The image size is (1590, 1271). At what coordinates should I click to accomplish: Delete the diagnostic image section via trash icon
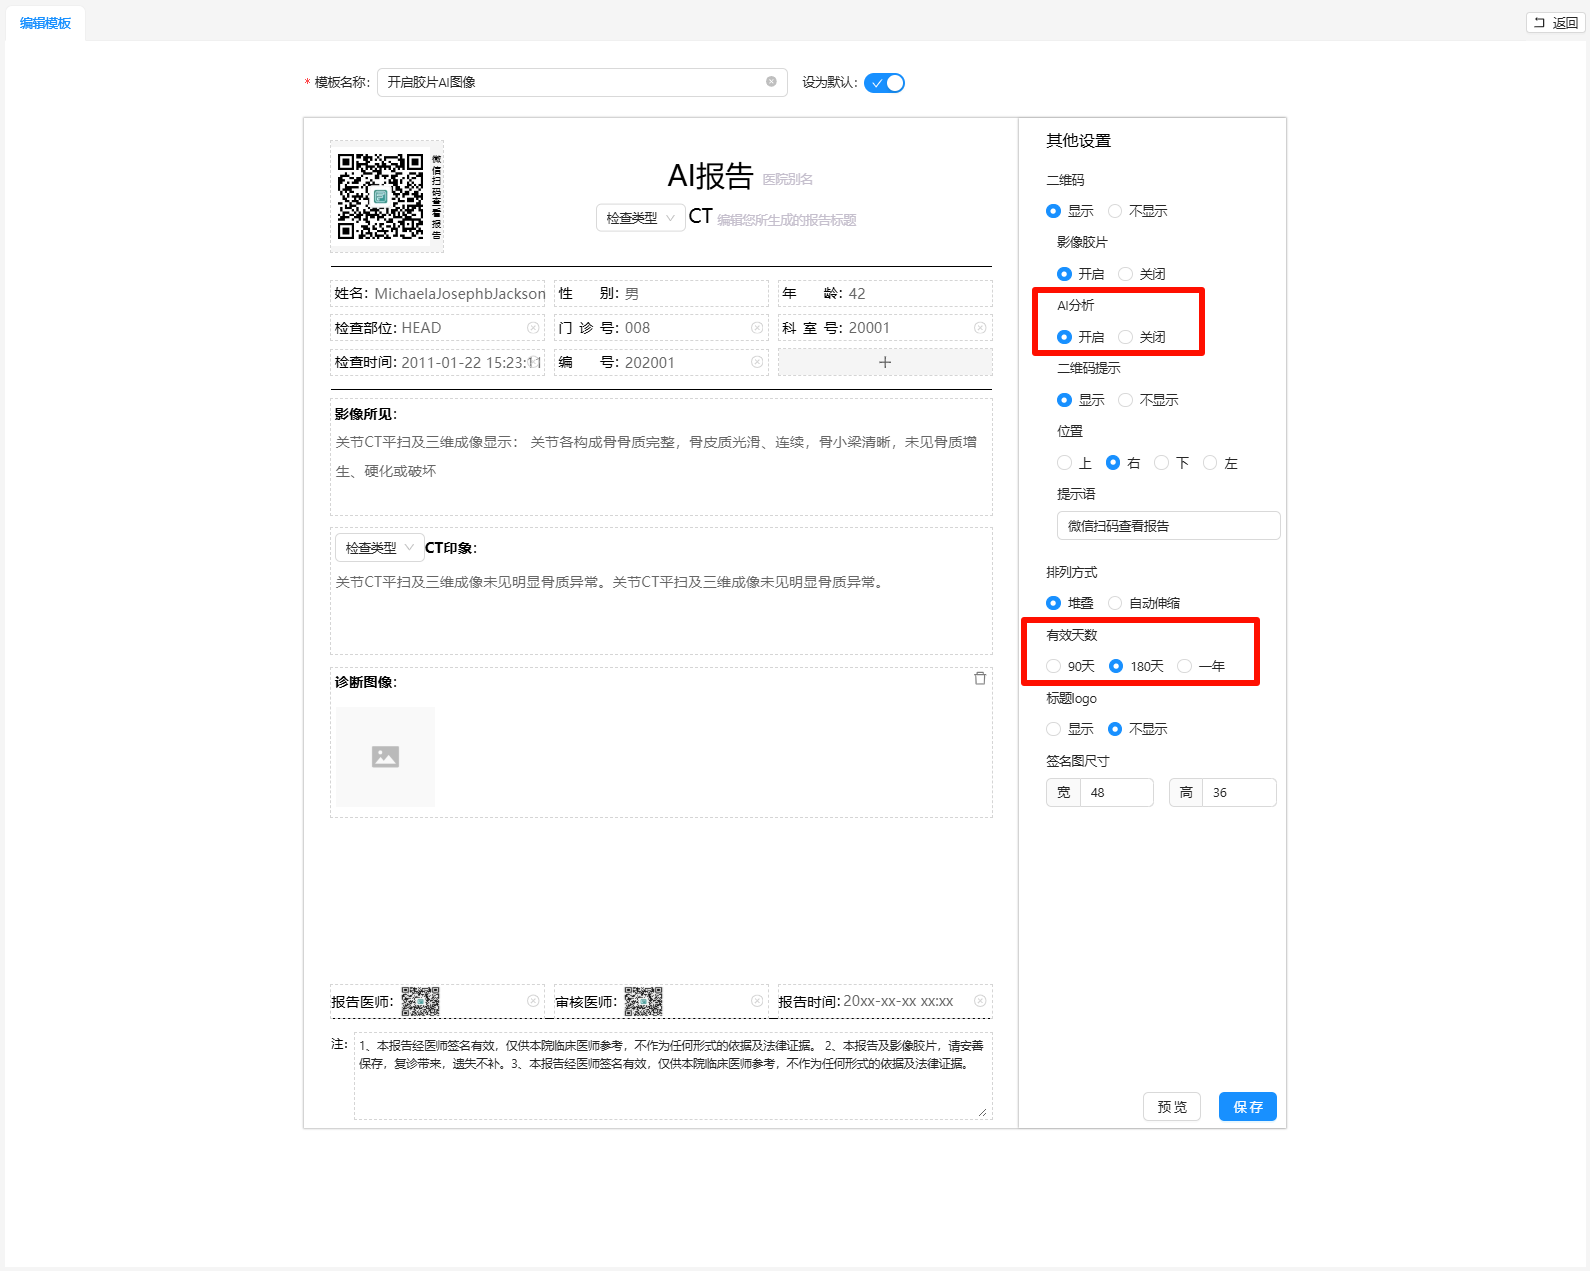pyautogui.click(x=979, y=679)
